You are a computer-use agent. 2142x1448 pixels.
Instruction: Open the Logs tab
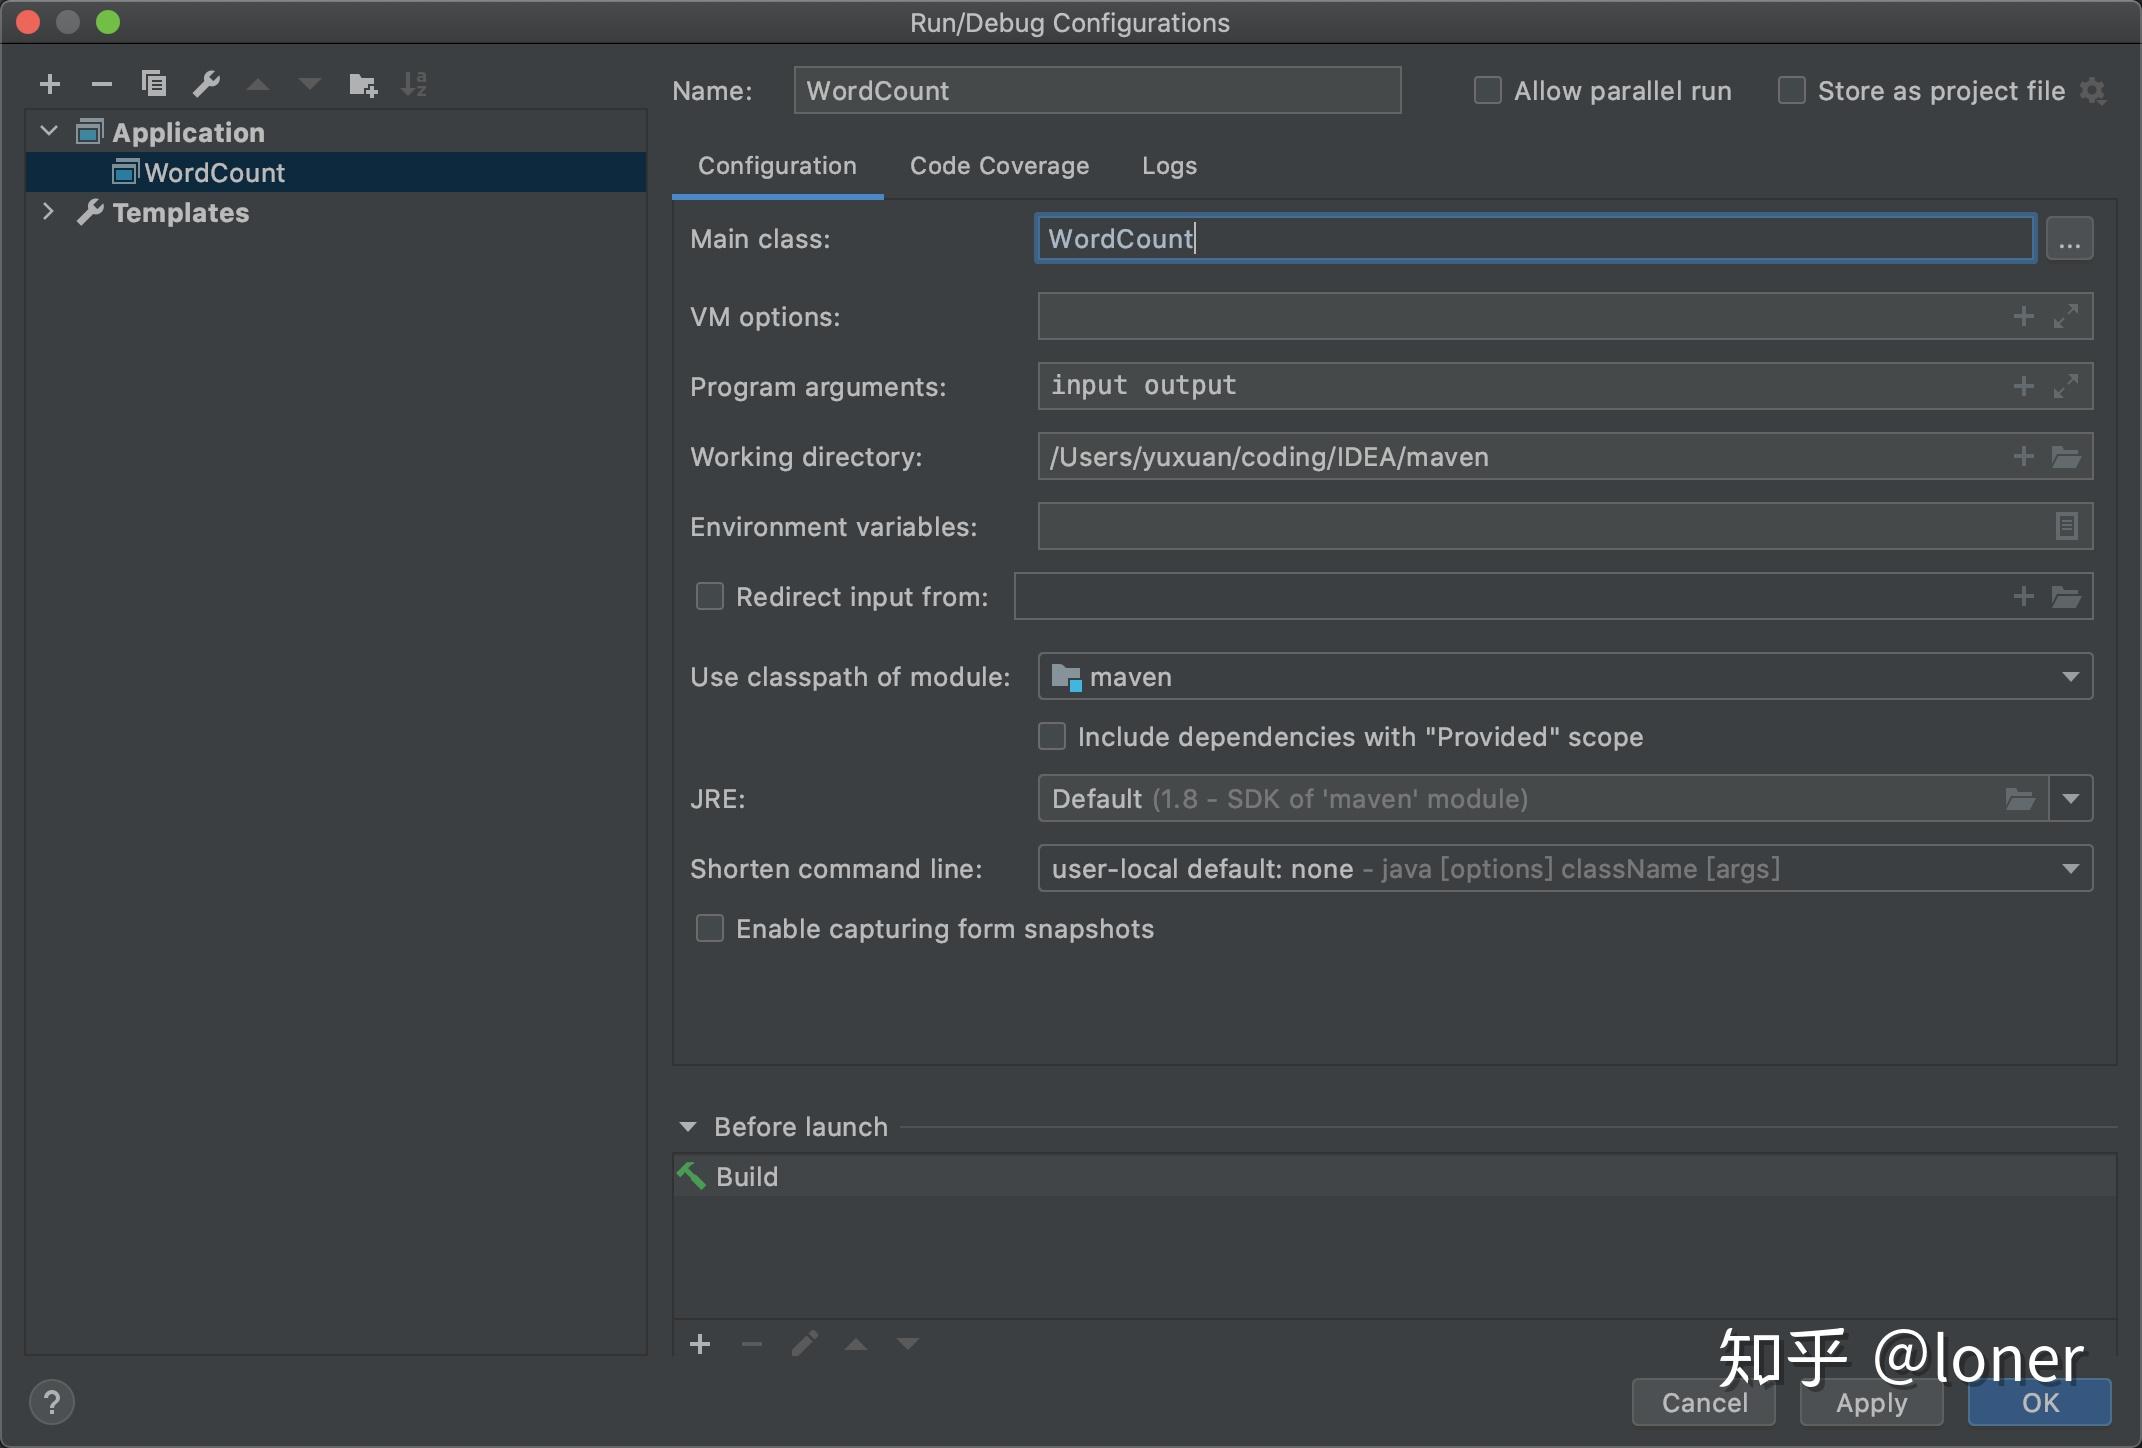(x=1169, y=166)
